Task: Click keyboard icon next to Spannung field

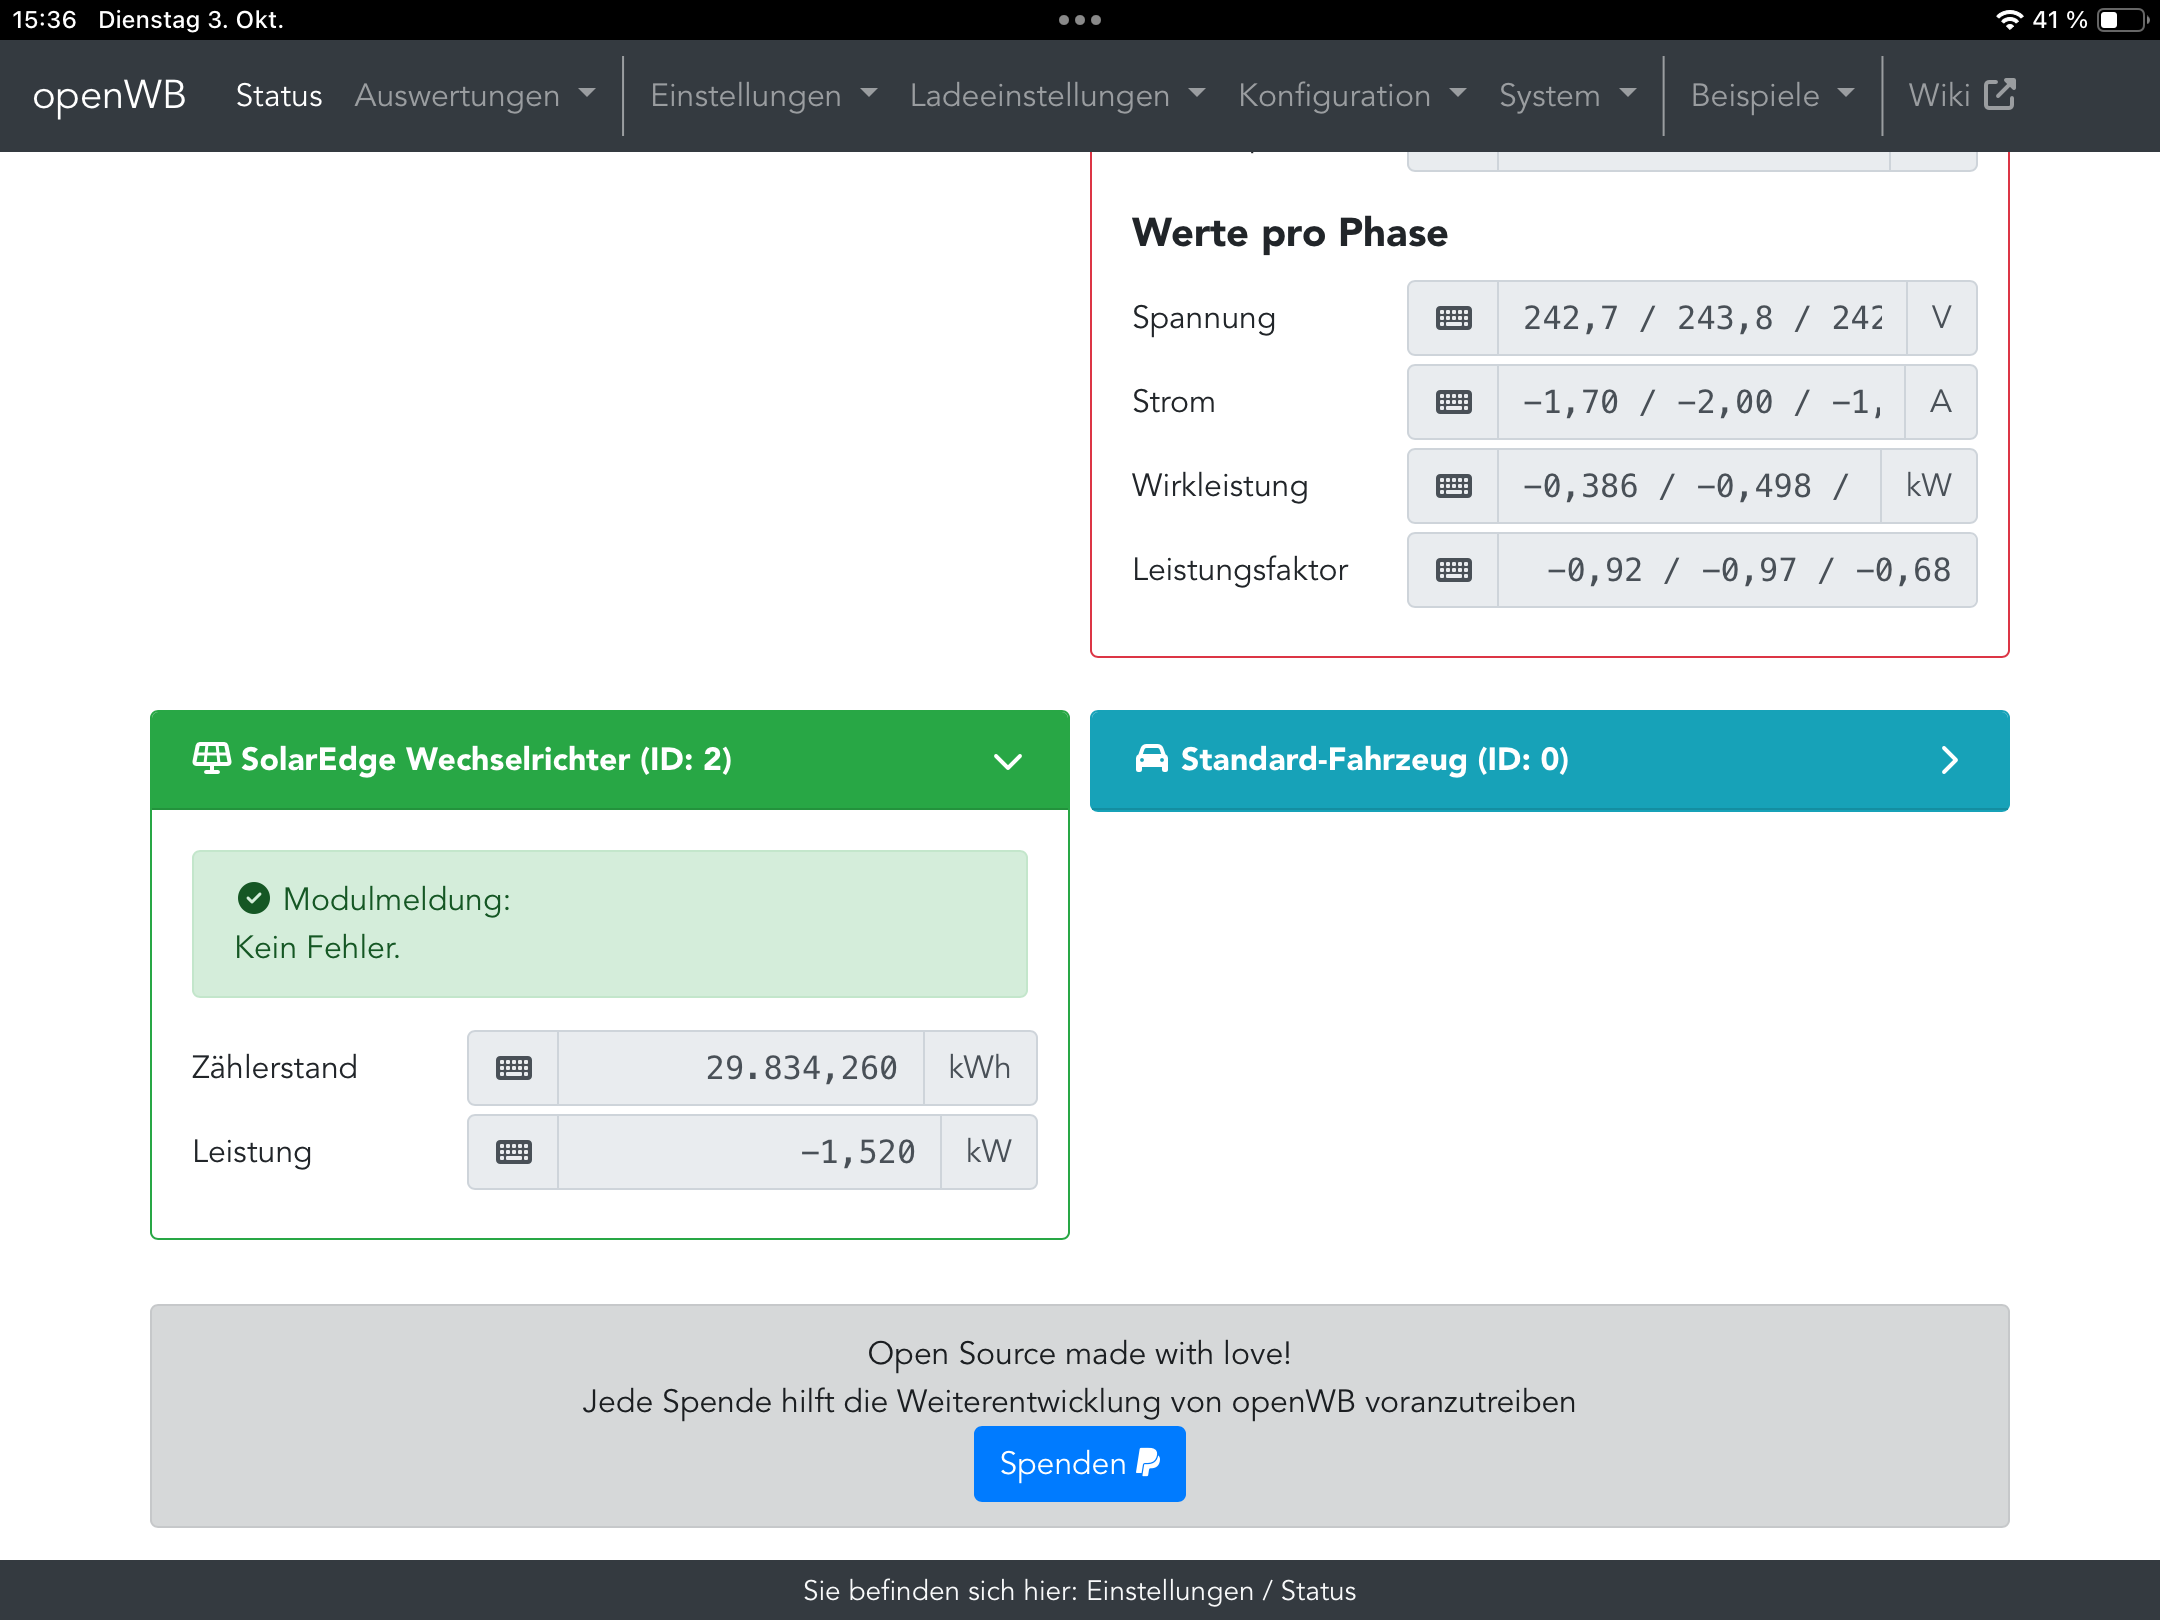Action: (x=1453, y=318)
